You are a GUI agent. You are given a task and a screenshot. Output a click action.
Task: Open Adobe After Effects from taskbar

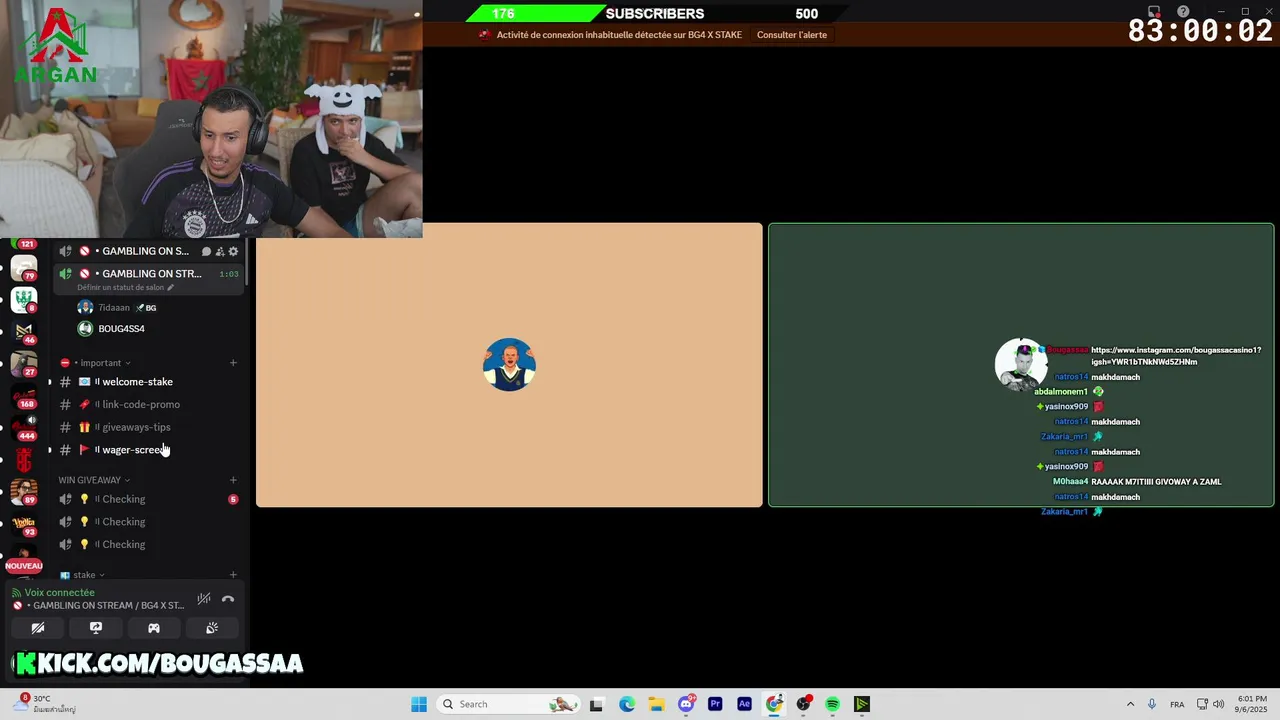coord(744,704)
